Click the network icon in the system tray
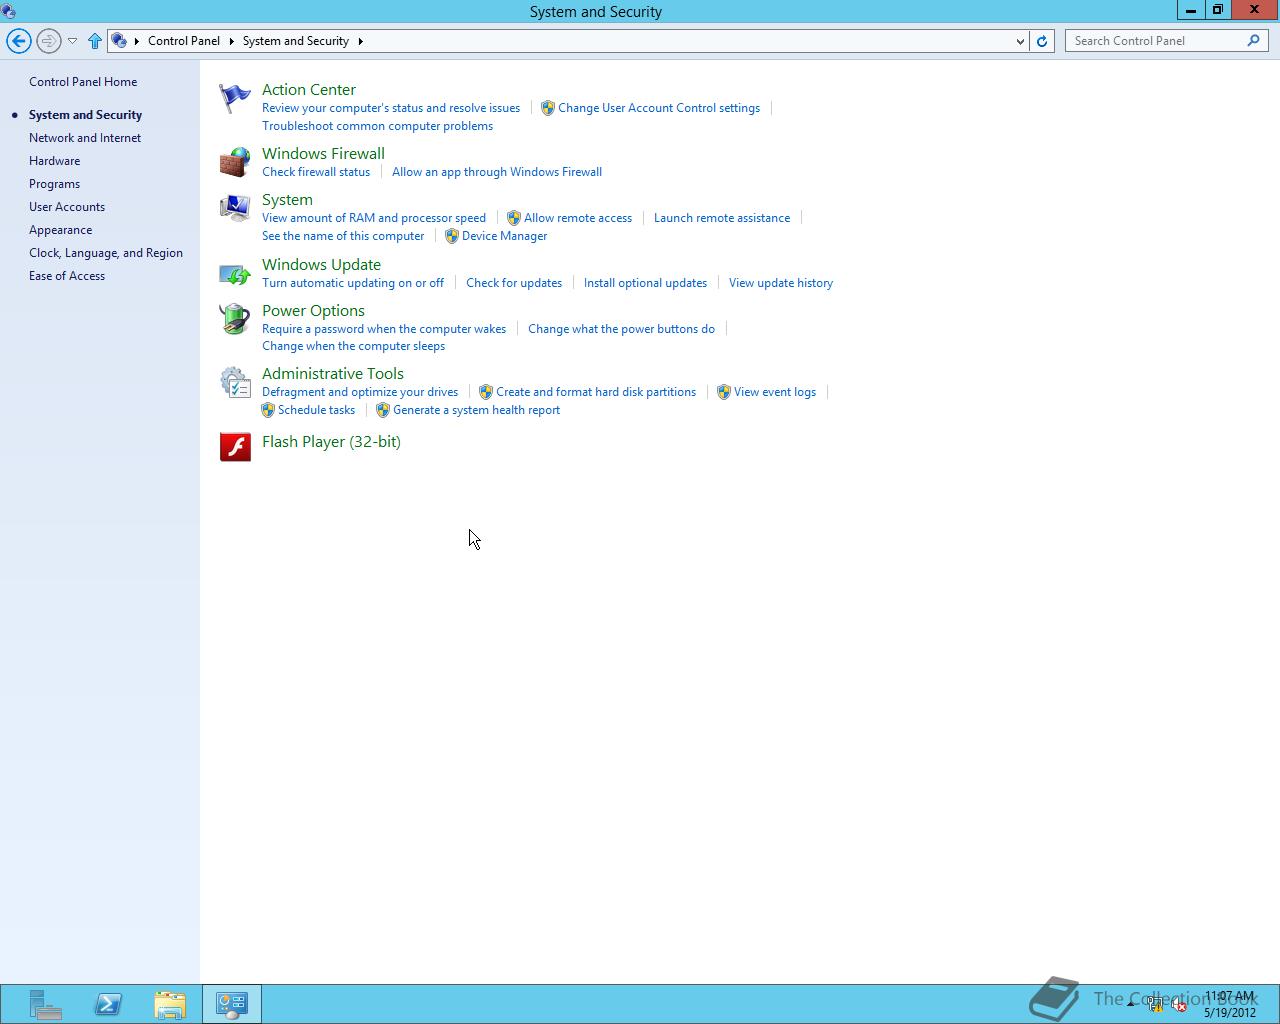 pos(1156,1006)
